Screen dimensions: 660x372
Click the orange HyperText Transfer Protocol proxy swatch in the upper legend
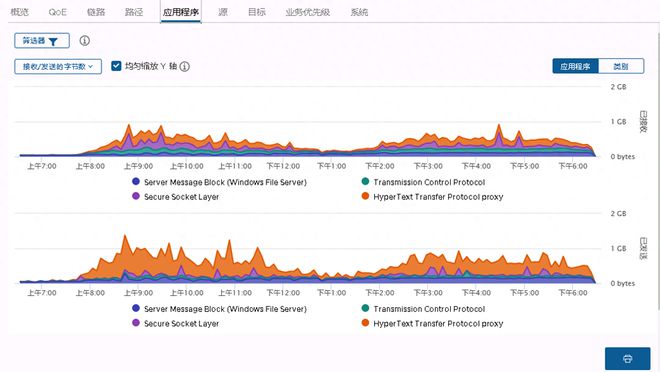coord(365,196)
